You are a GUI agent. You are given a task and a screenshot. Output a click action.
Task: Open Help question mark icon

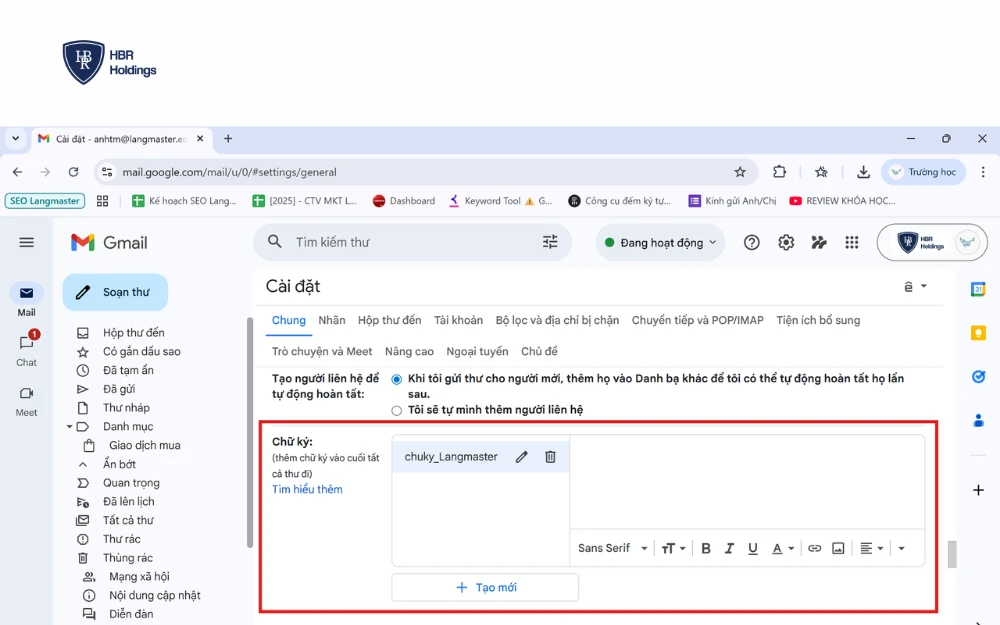[751, 242]
